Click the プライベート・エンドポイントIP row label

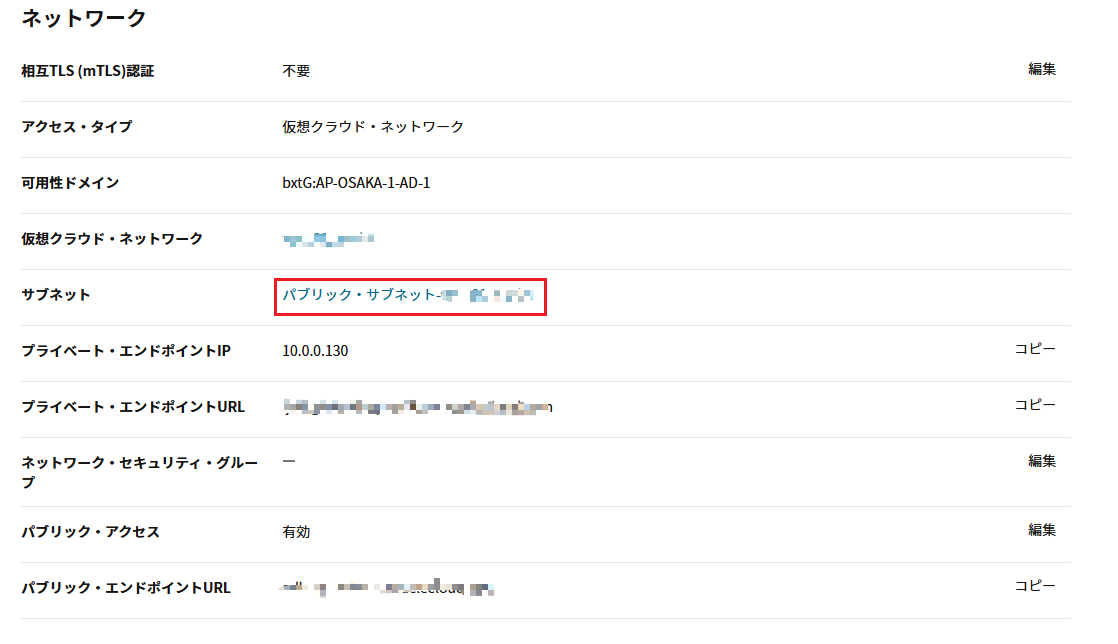coord(126,351)
